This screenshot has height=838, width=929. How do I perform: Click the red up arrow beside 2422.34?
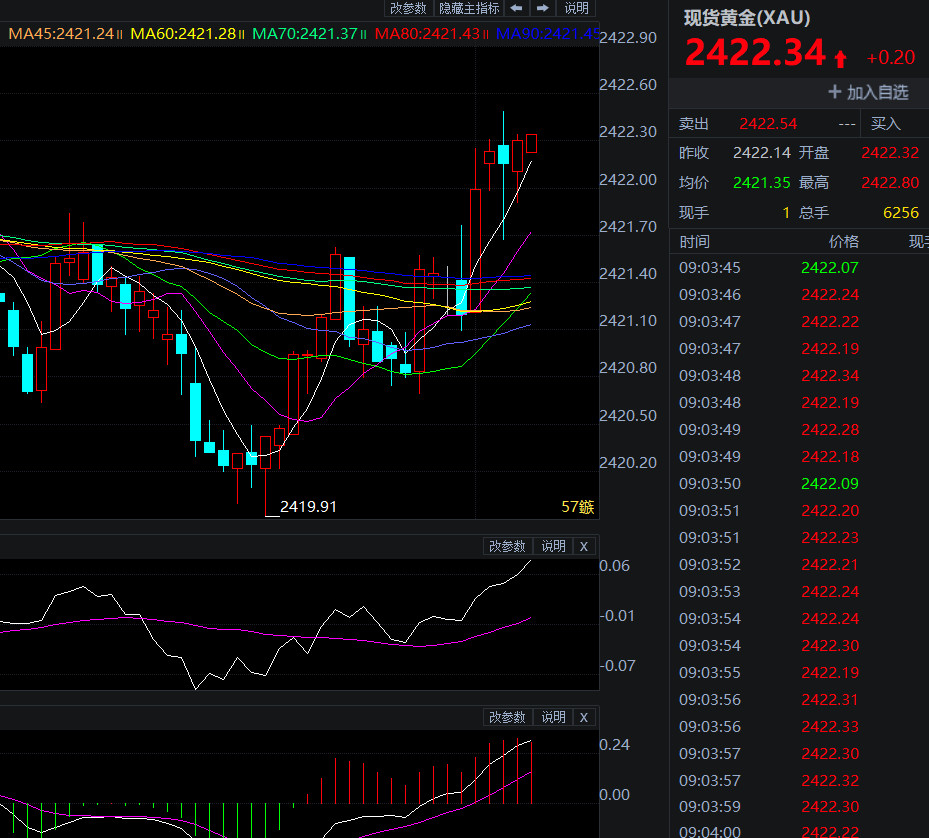(x=841, y=58)
